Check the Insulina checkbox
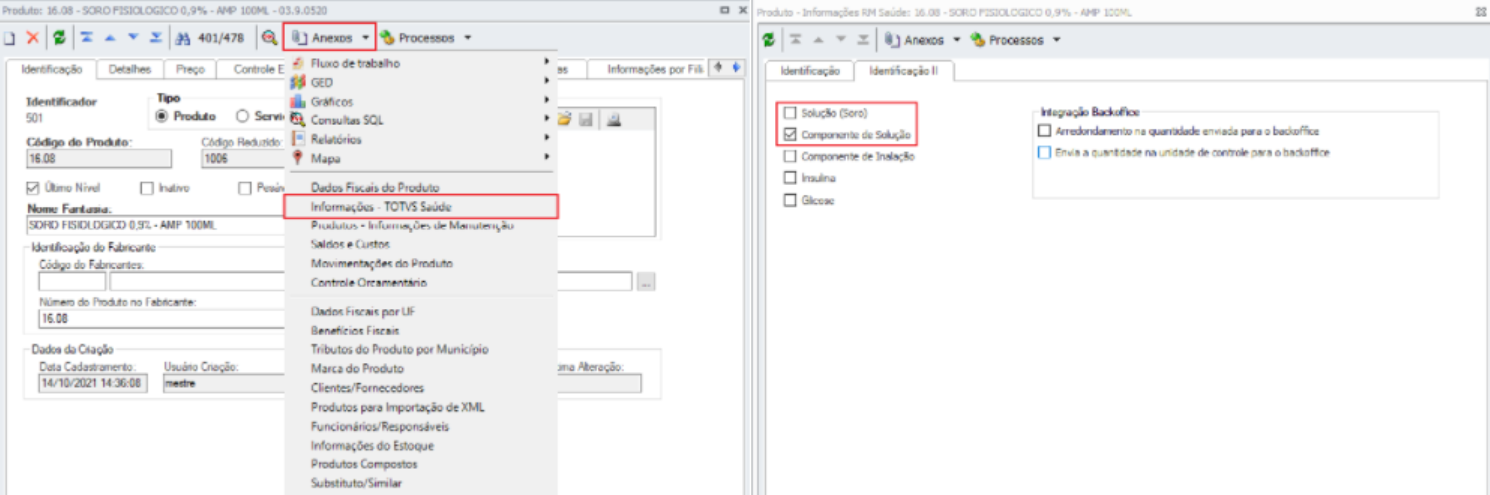This screenshot has width=1490, height=495. pos(792,178)
